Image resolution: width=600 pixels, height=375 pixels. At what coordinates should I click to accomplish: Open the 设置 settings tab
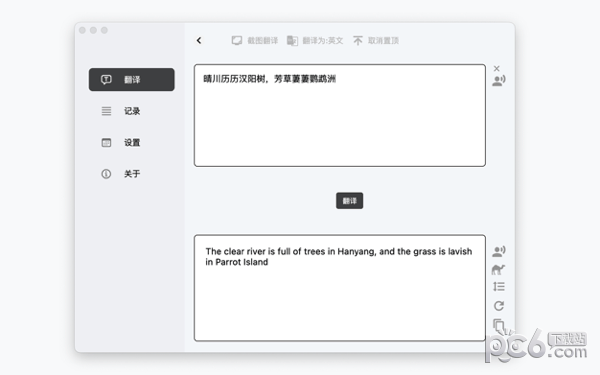coord(132,143)
